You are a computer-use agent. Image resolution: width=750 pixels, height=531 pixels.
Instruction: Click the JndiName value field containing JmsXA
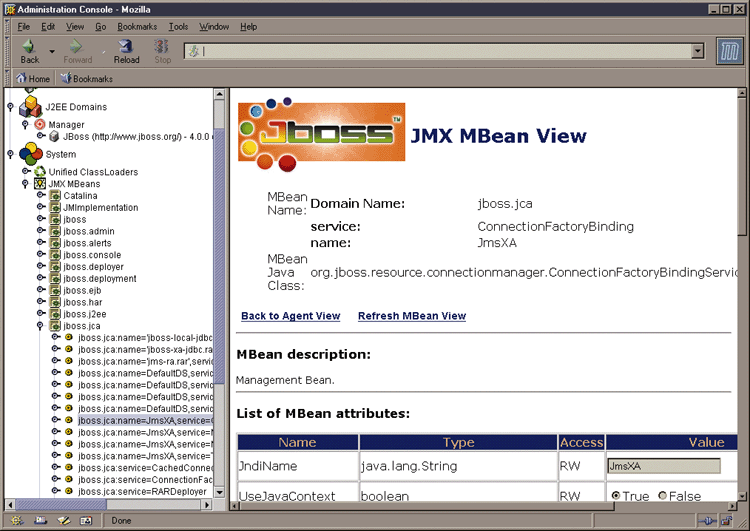coord(663,466)
